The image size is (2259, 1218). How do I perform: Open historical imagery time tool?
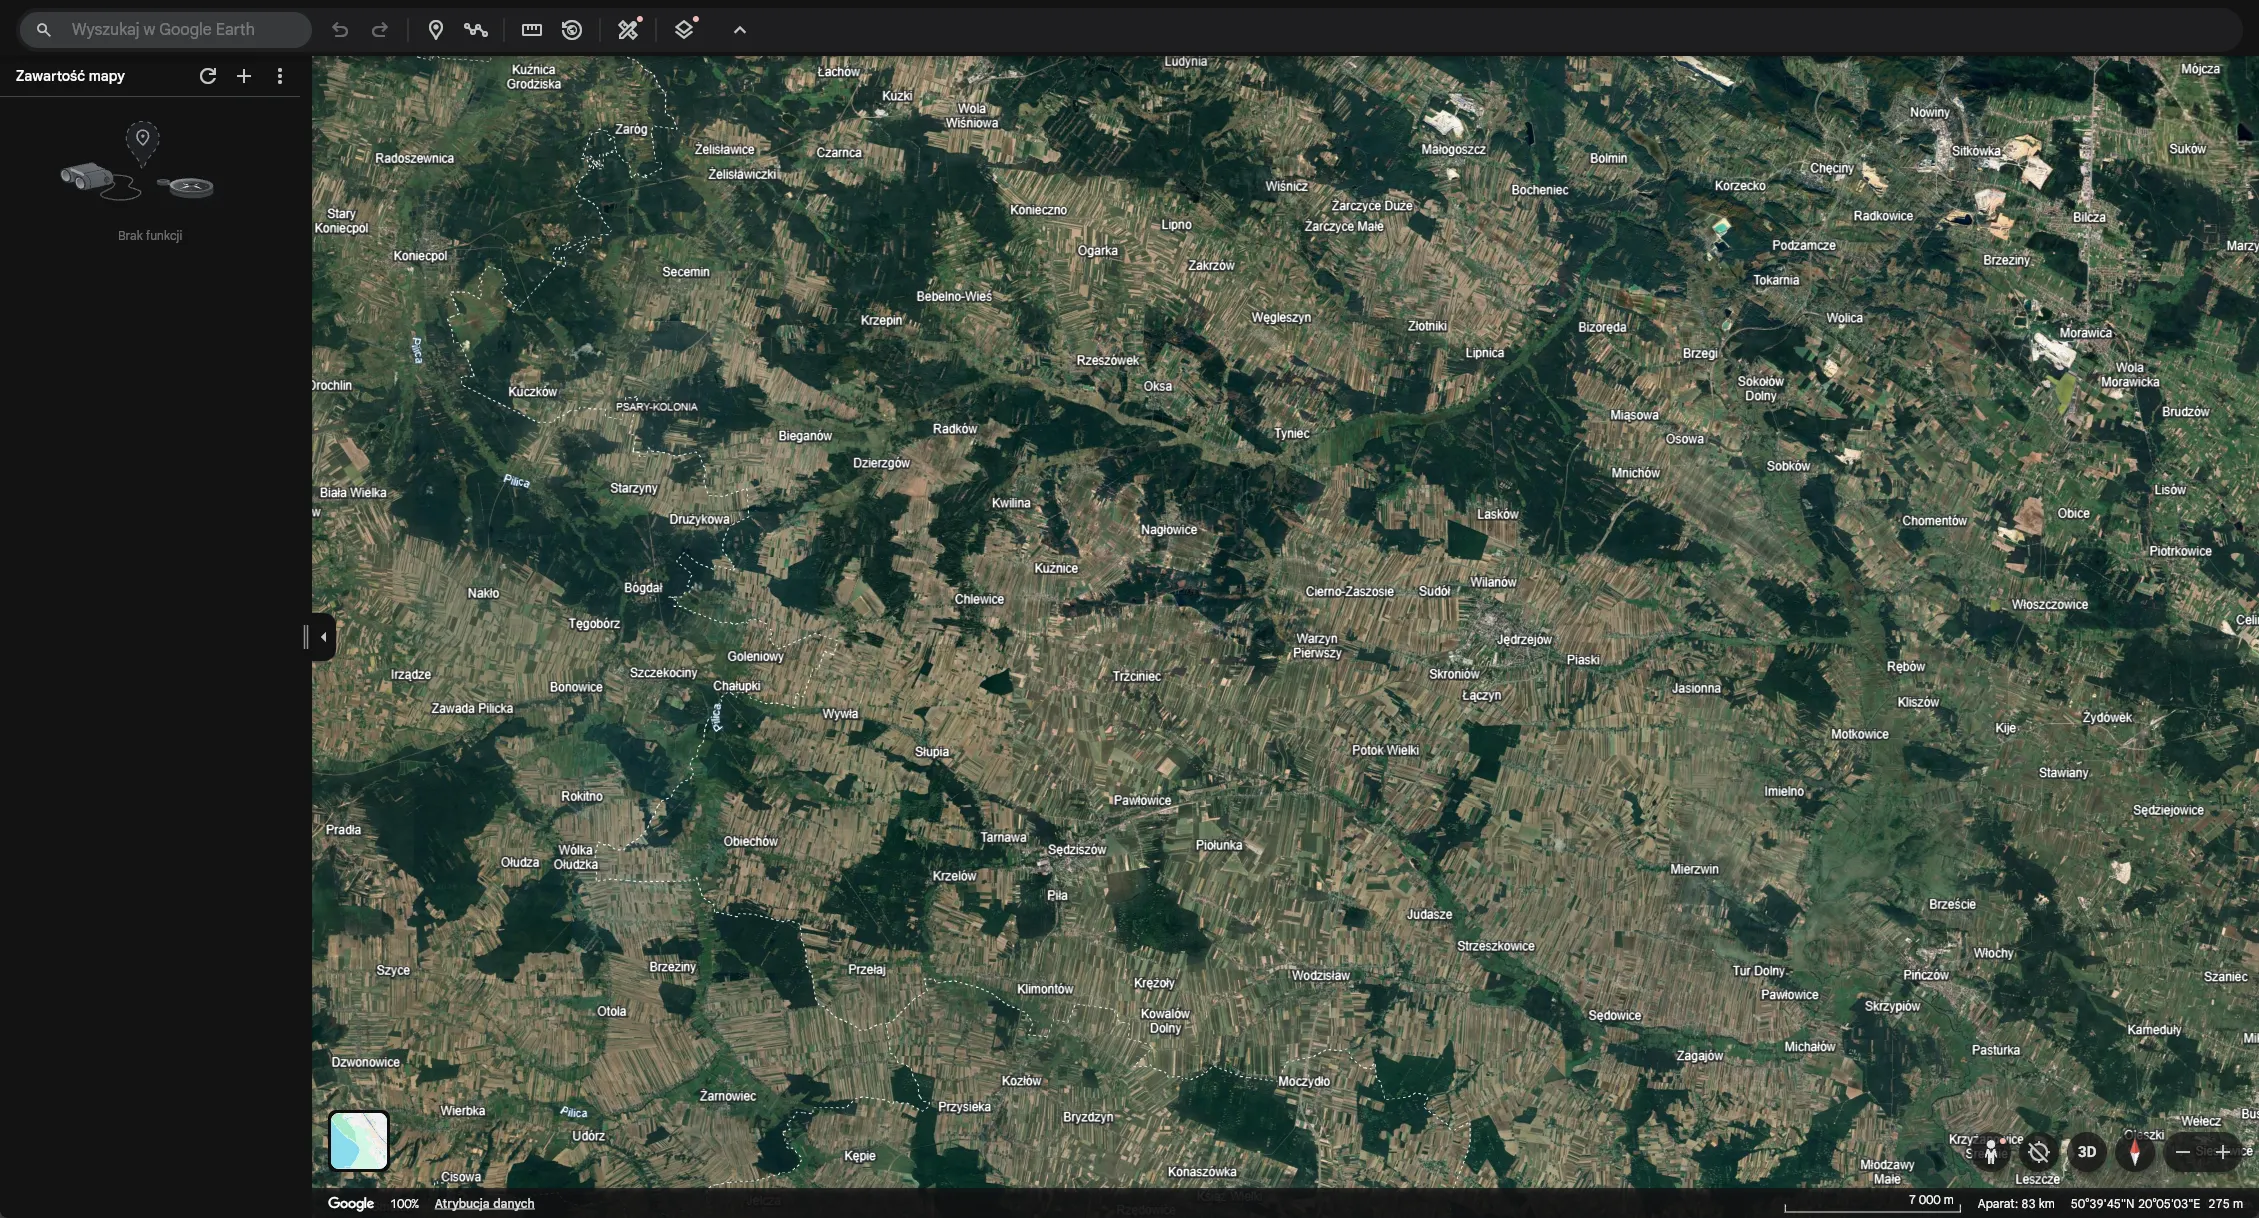572,30
